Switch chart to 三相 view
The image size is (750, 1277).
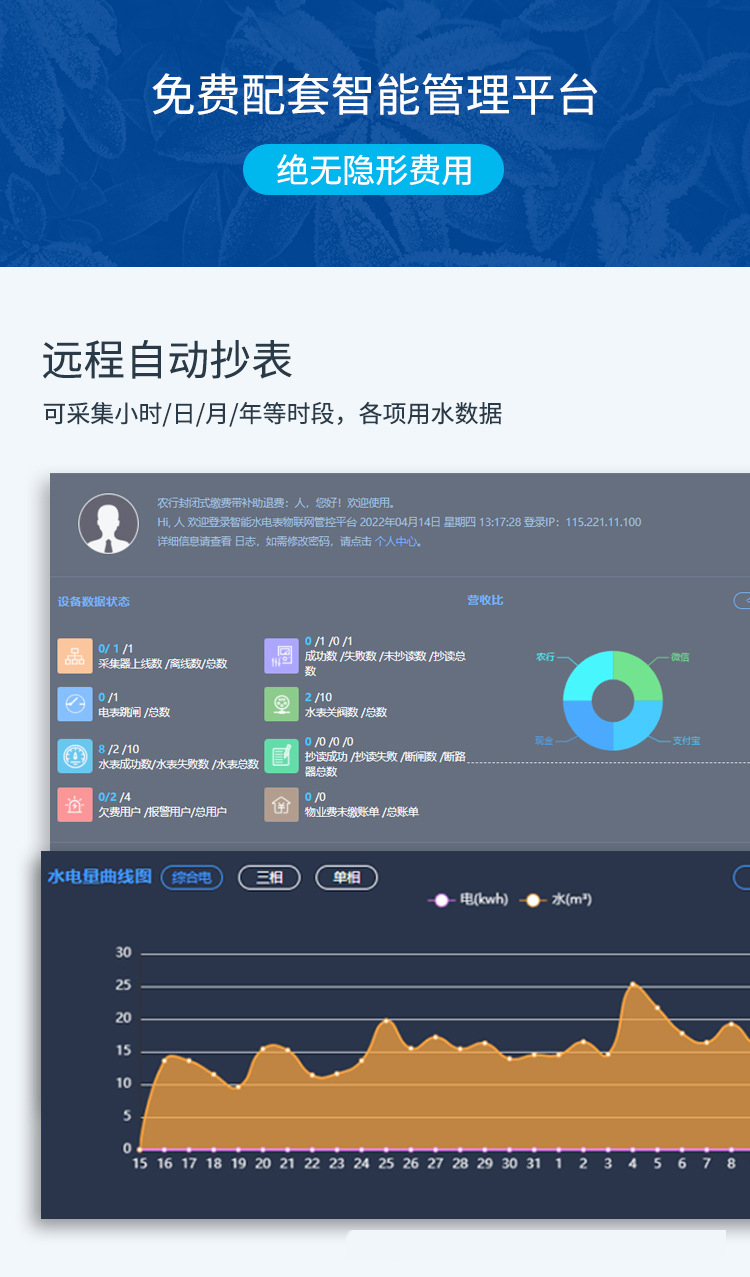269,878
